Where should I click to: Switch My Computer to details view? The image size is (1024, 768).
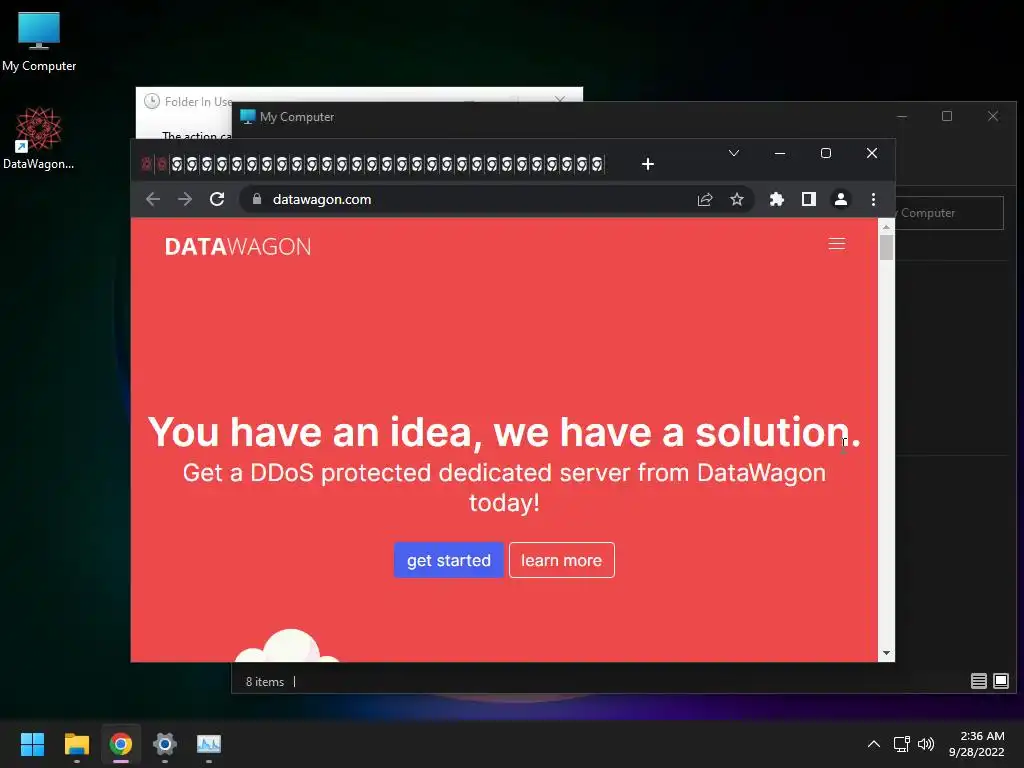978,681
